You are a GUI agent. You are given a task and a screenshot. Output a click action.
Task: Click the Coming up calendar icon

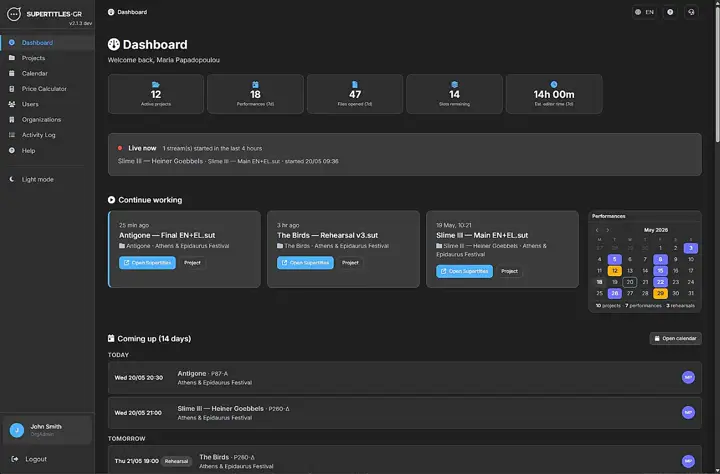pos(111,338)
